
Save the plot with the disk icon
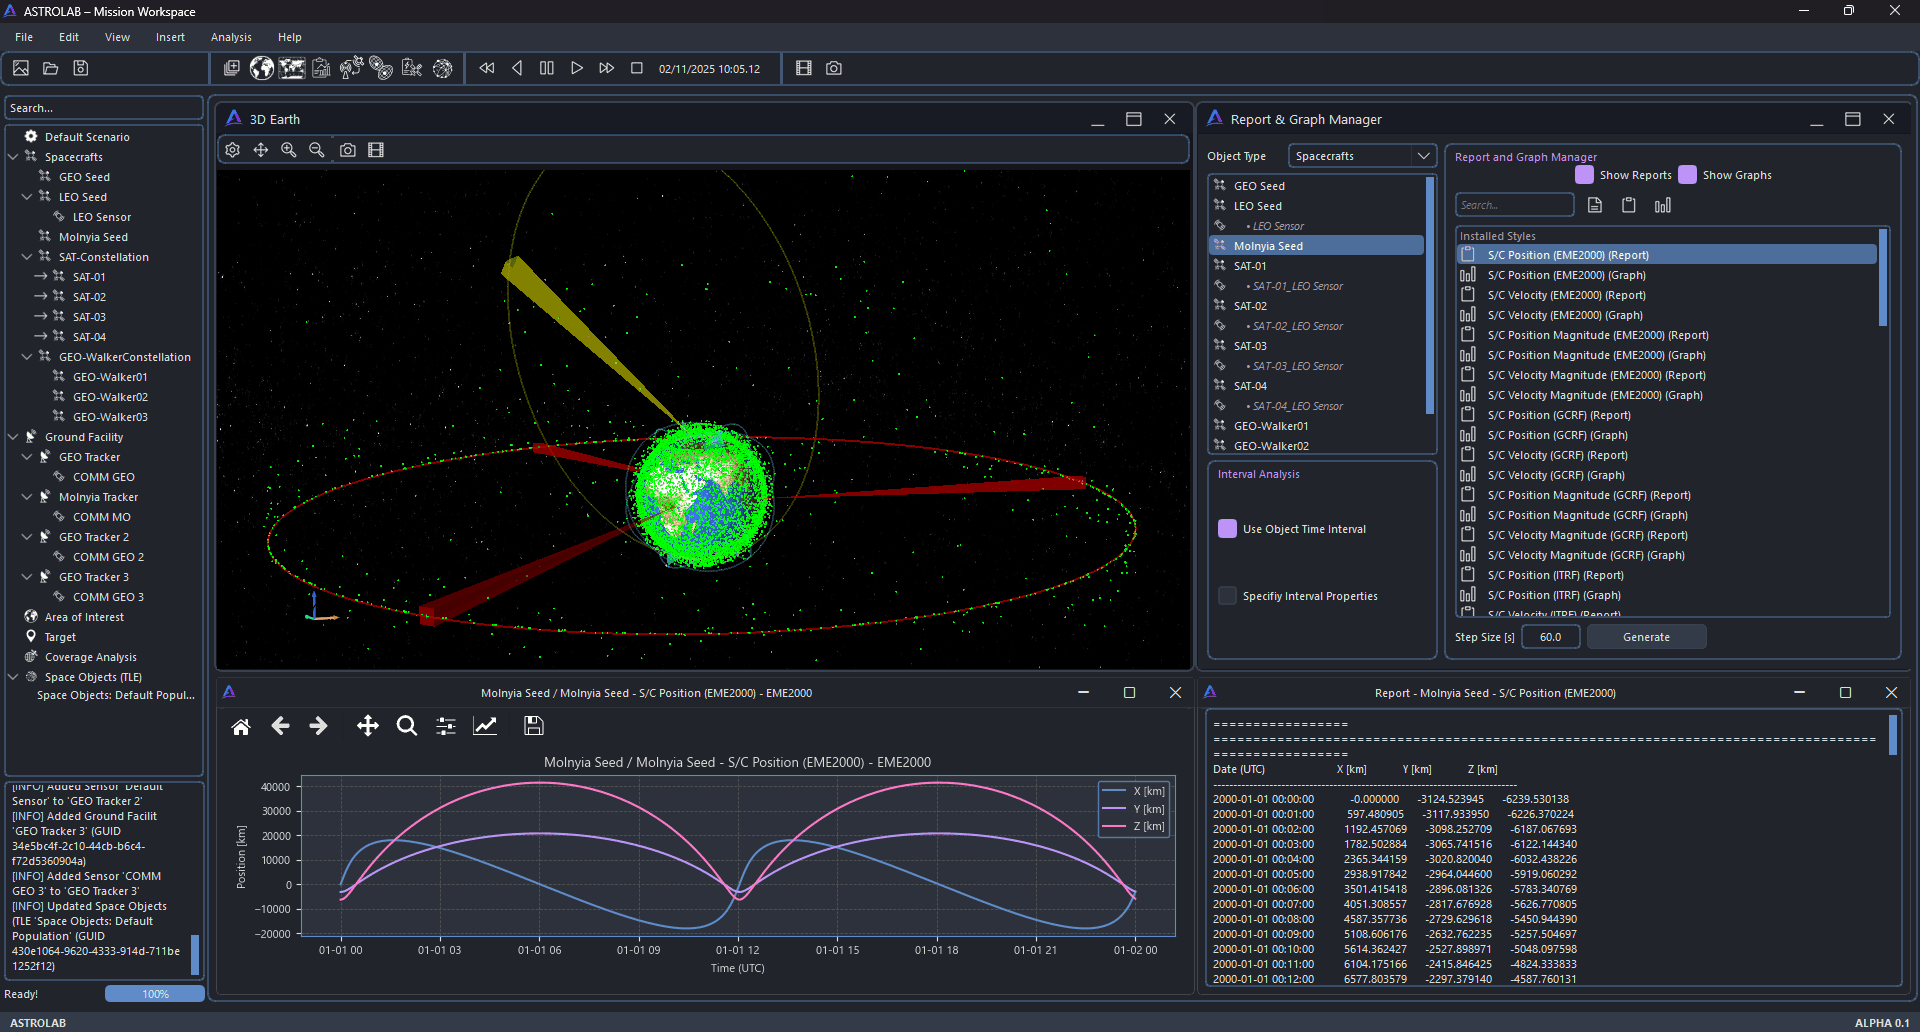pyautogui.click(x=533, y=727)
